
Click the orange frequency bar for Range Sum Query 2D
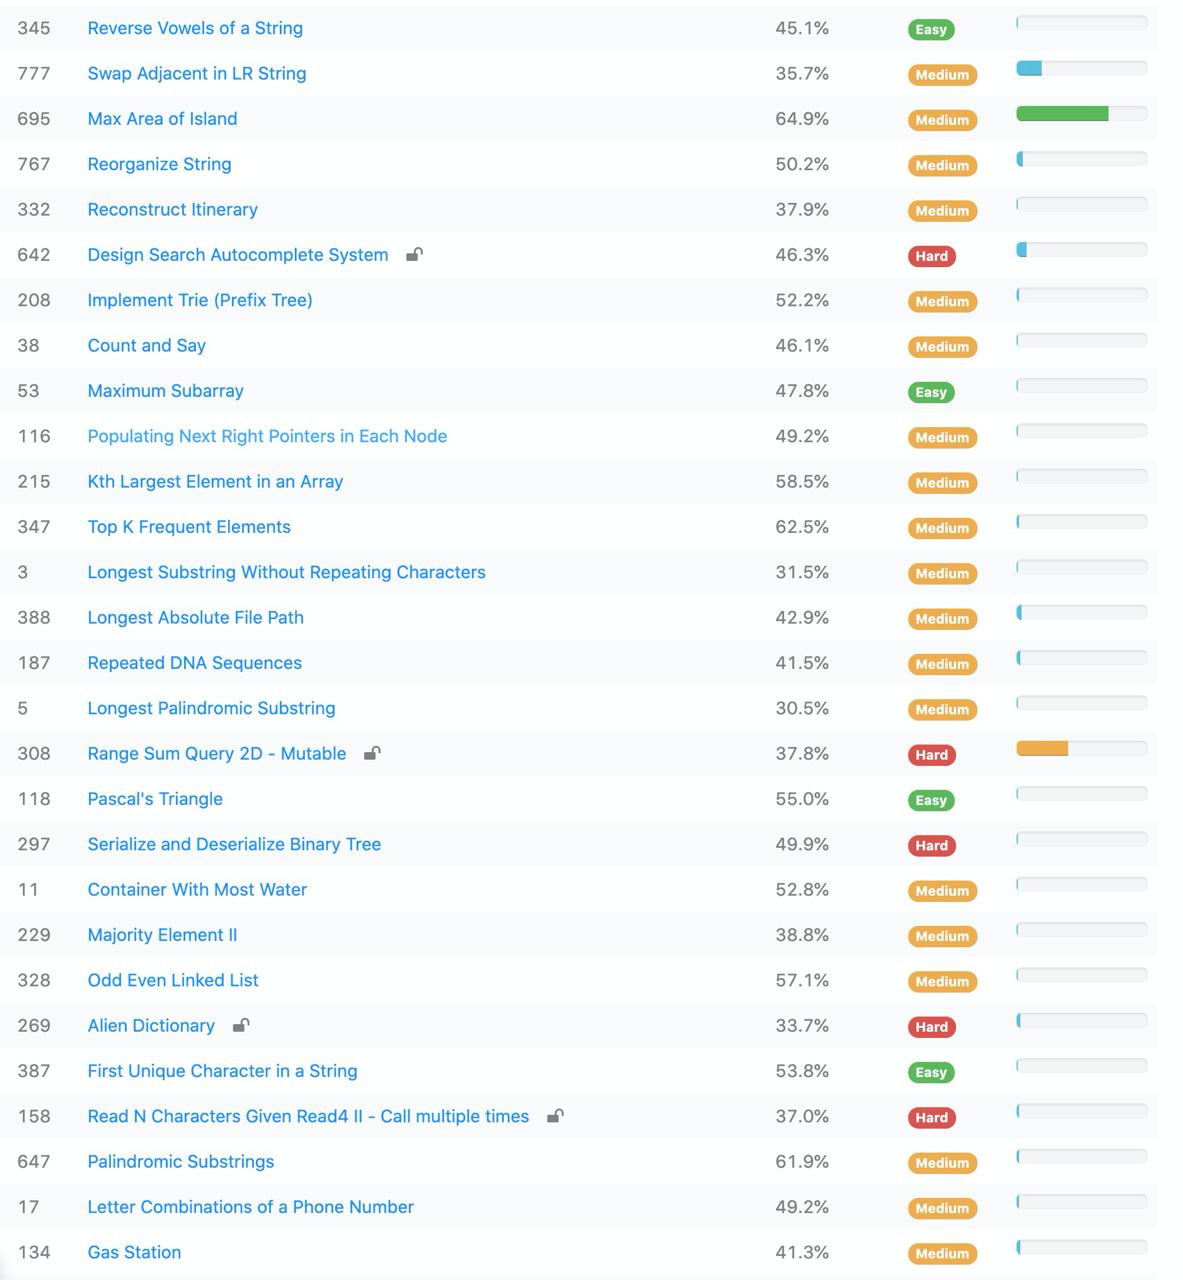point(1042,748)
